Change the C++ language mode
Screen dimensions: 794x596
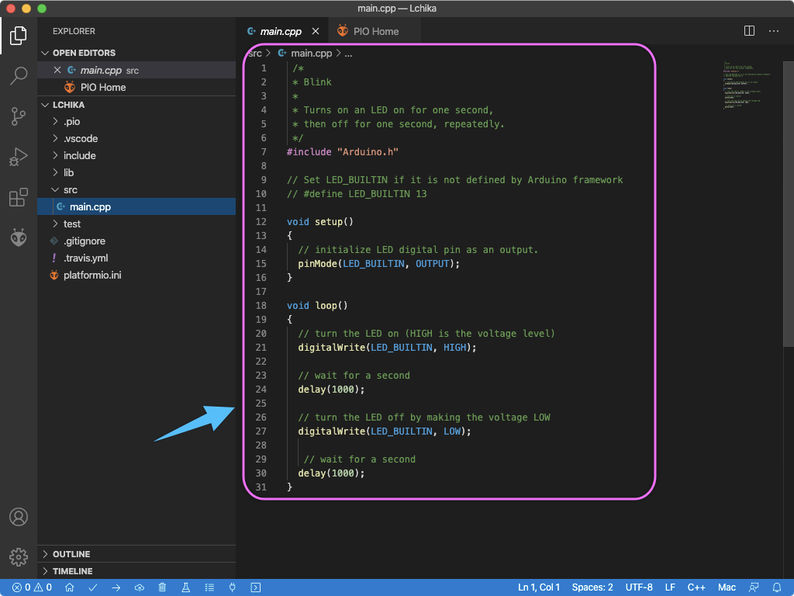point(696,587)
